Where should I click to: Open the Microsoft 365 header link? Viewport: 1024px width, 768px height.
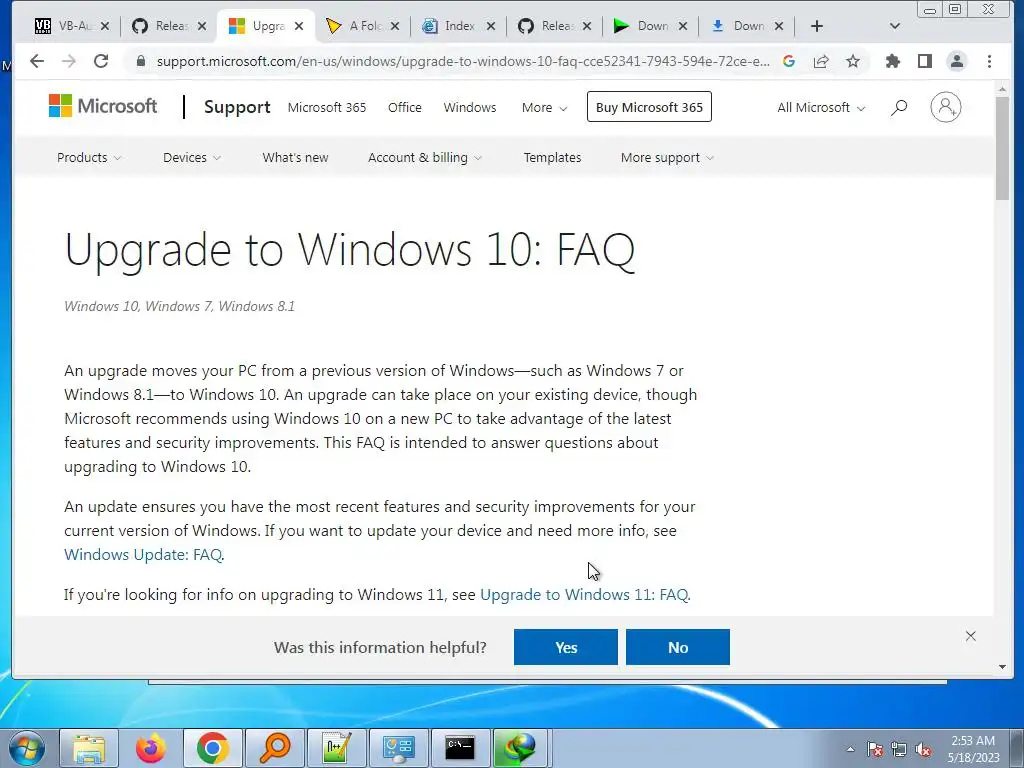pos(327,108)
